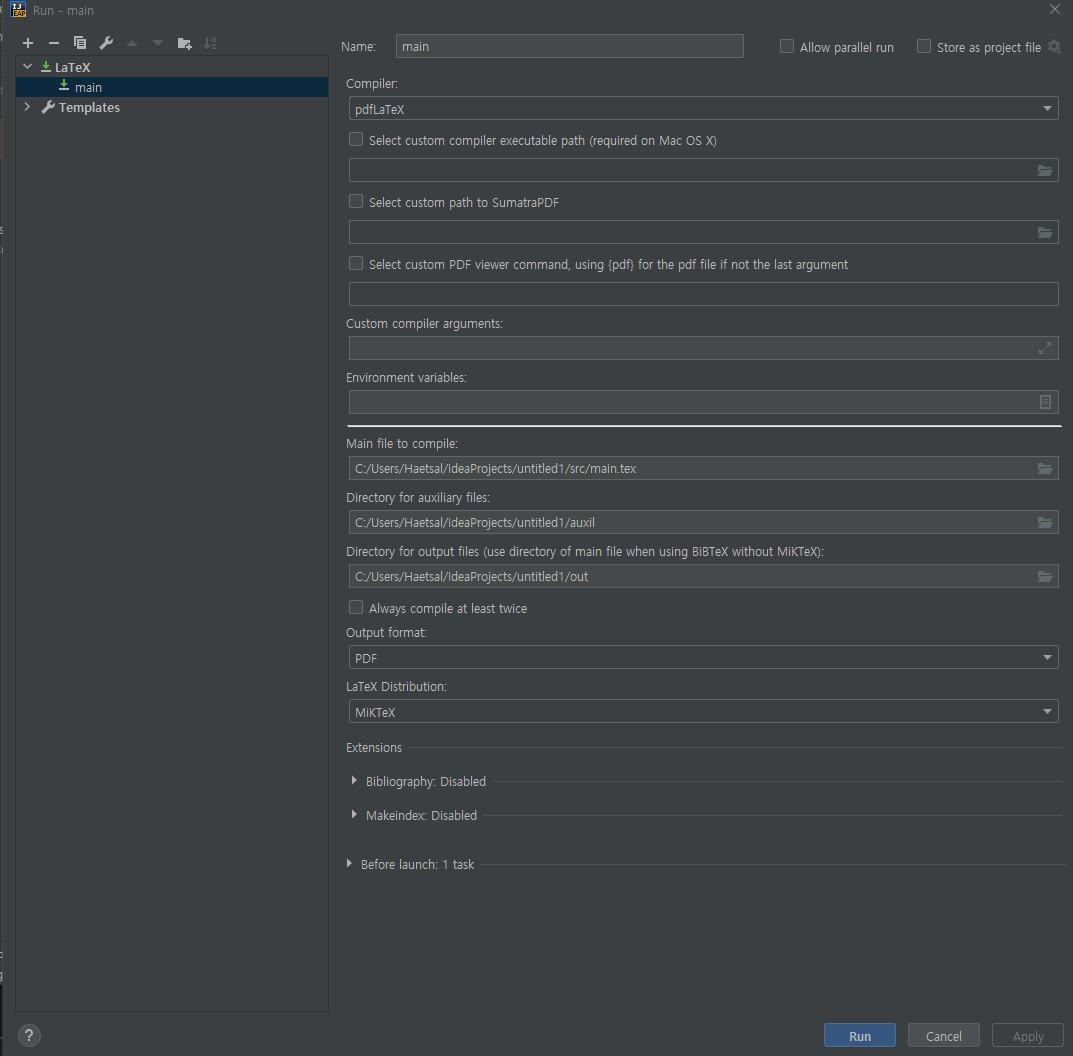Copy the main run configuration

[x=79, y=43]
